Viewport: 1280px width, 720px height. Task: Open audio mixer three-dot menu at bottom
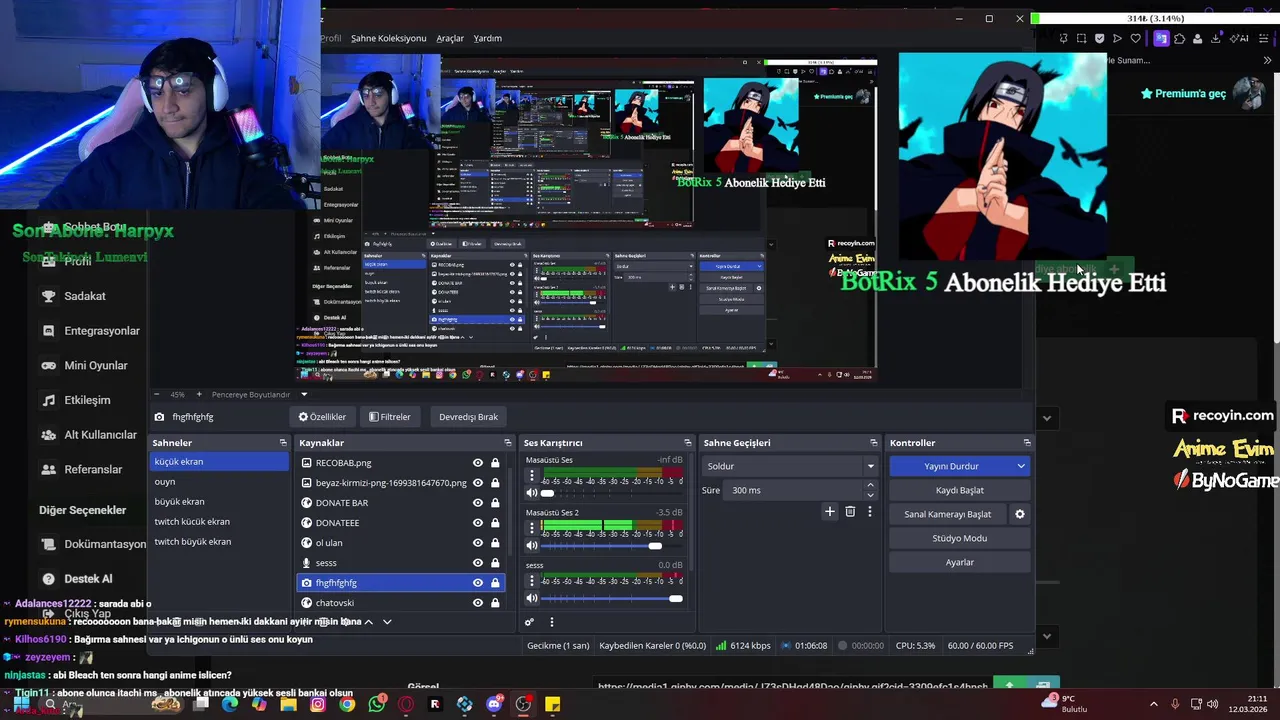tap(551, 622)
